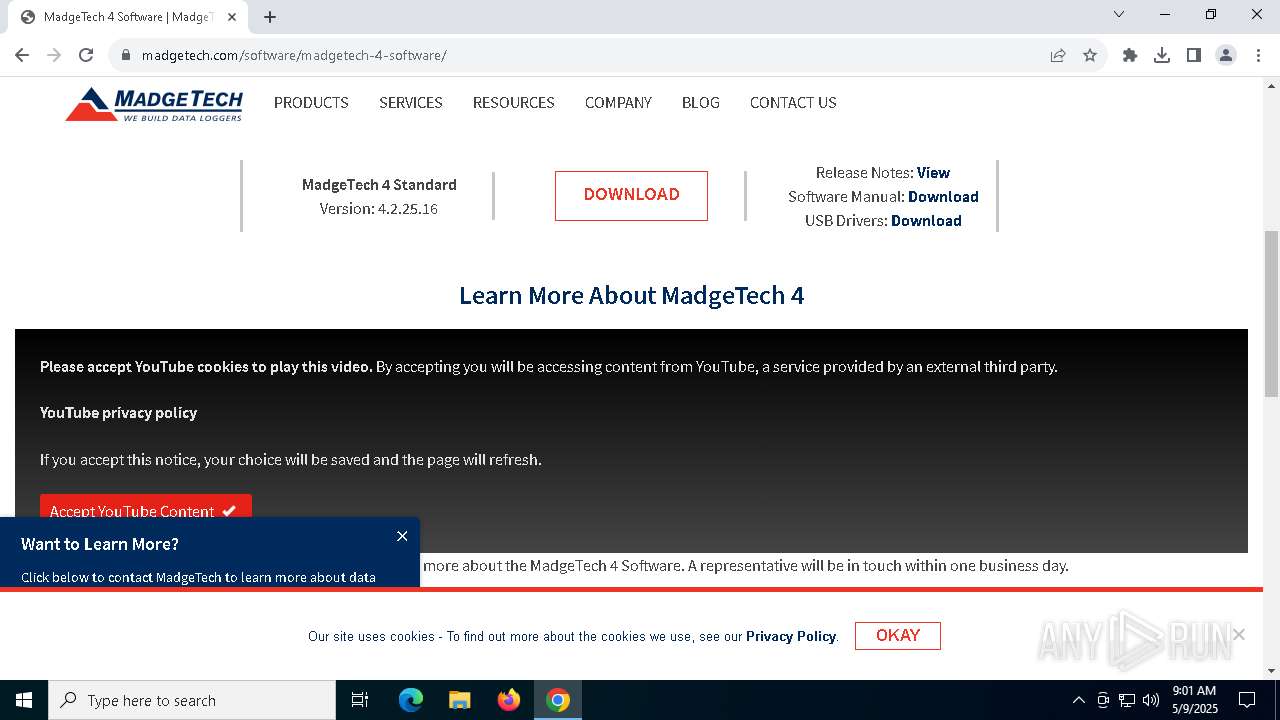
Task: Click the Version: 4.2.25.16 text
Action: 379,208
